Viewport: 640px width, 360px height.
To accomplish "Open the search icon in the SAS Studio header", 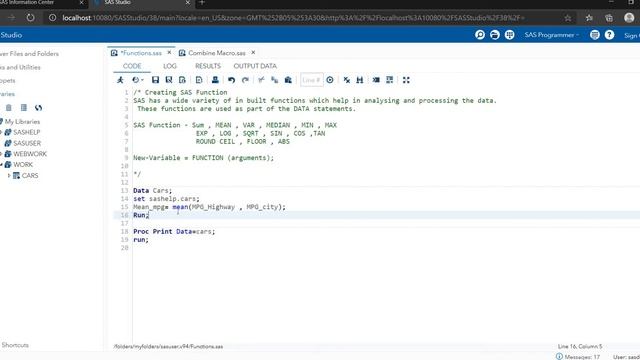I will point(480,35).
